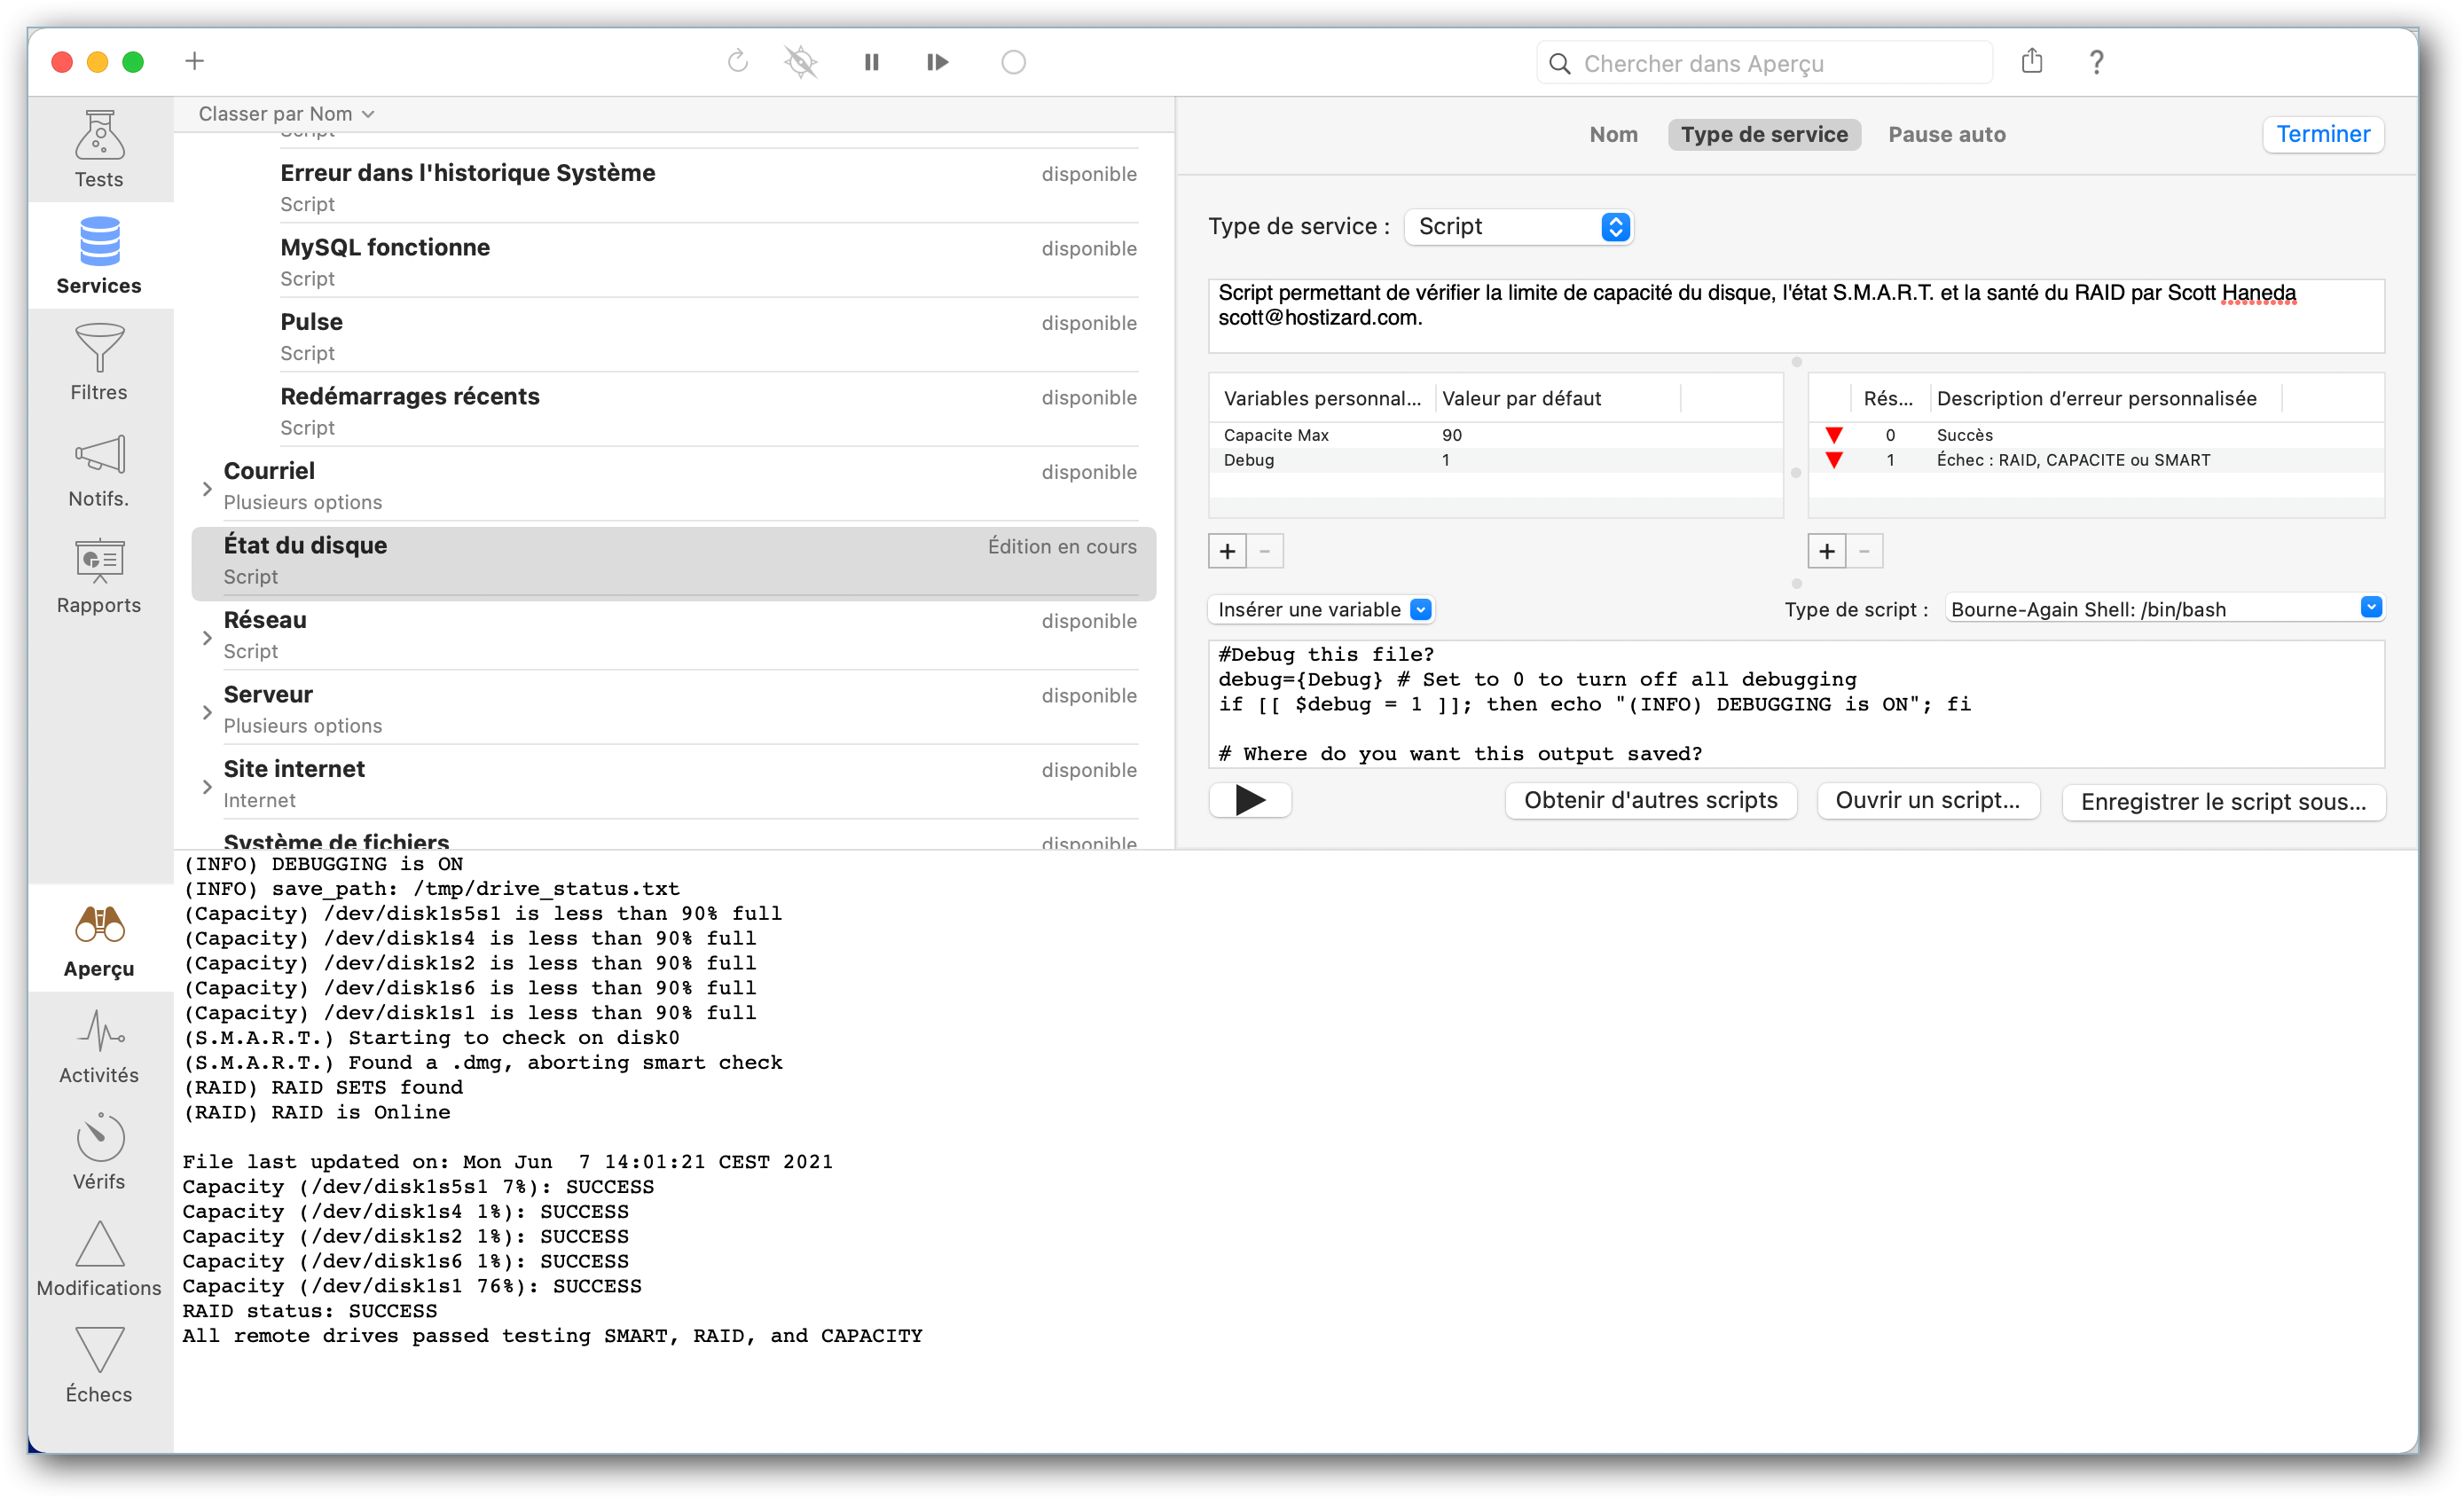
Task: Expand the Site internet group
Action: [x=207, y=786]
